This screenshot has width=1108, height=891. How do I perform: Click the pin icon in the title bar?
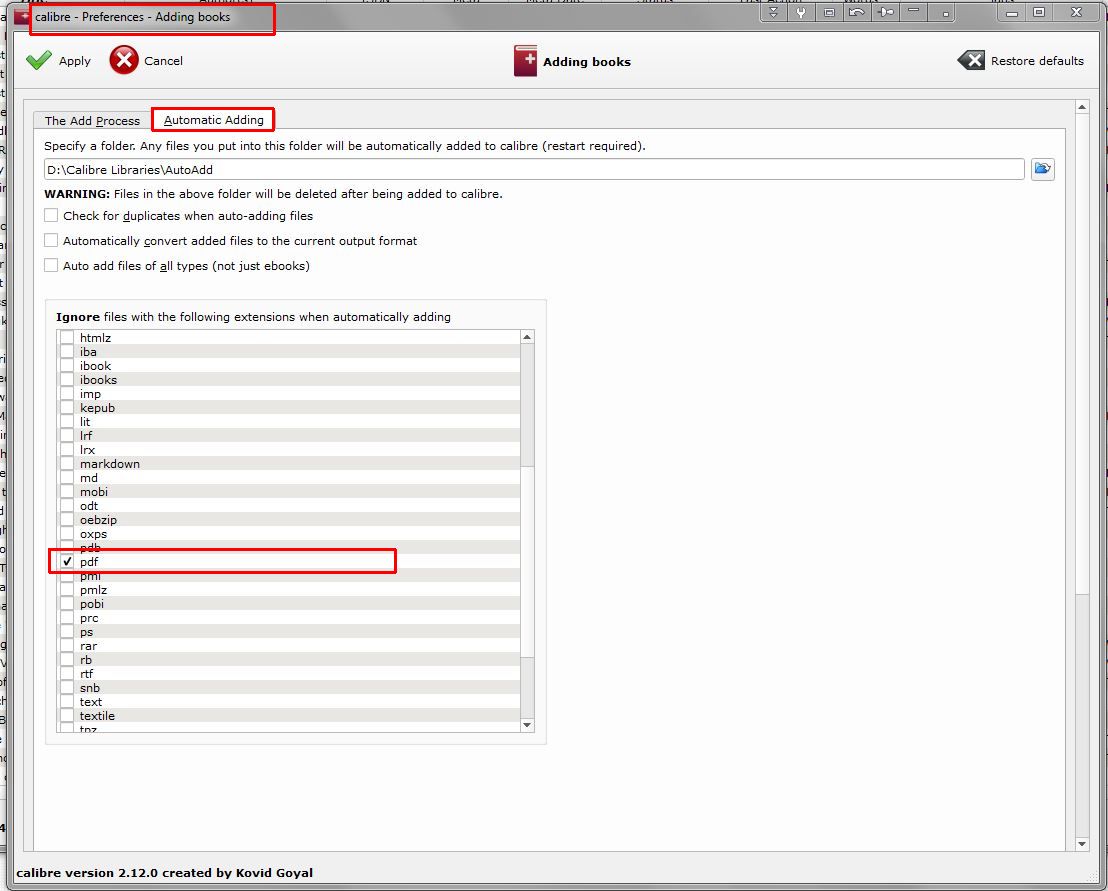885,12
